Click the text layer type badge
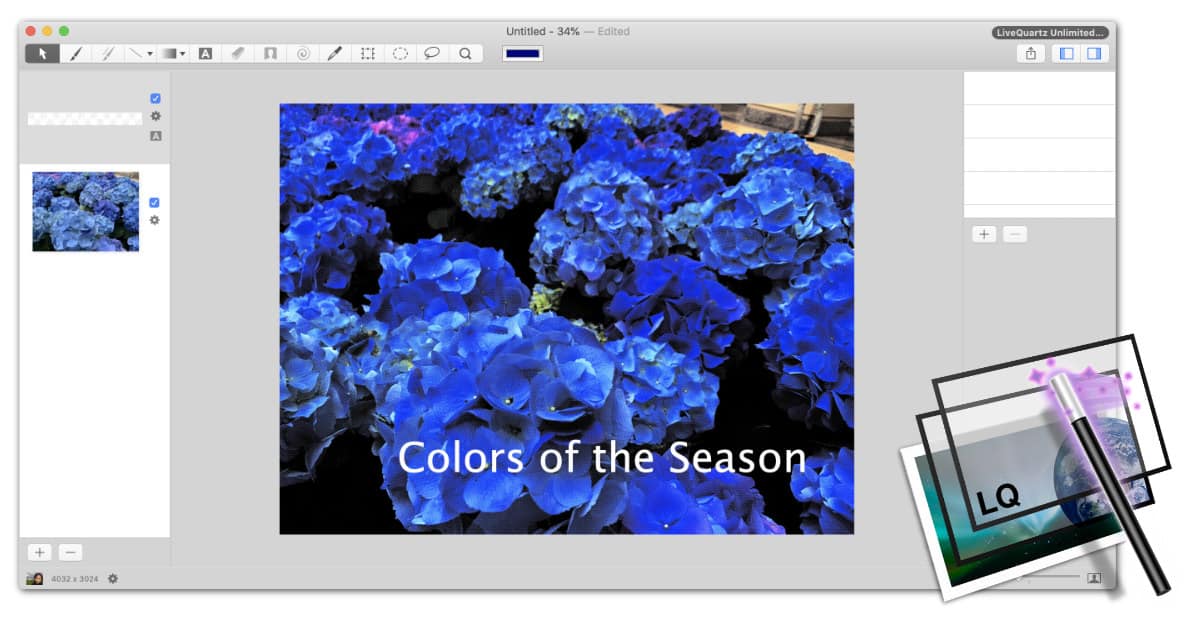The width and height of the screenshot is (1200, 628). 155,136
